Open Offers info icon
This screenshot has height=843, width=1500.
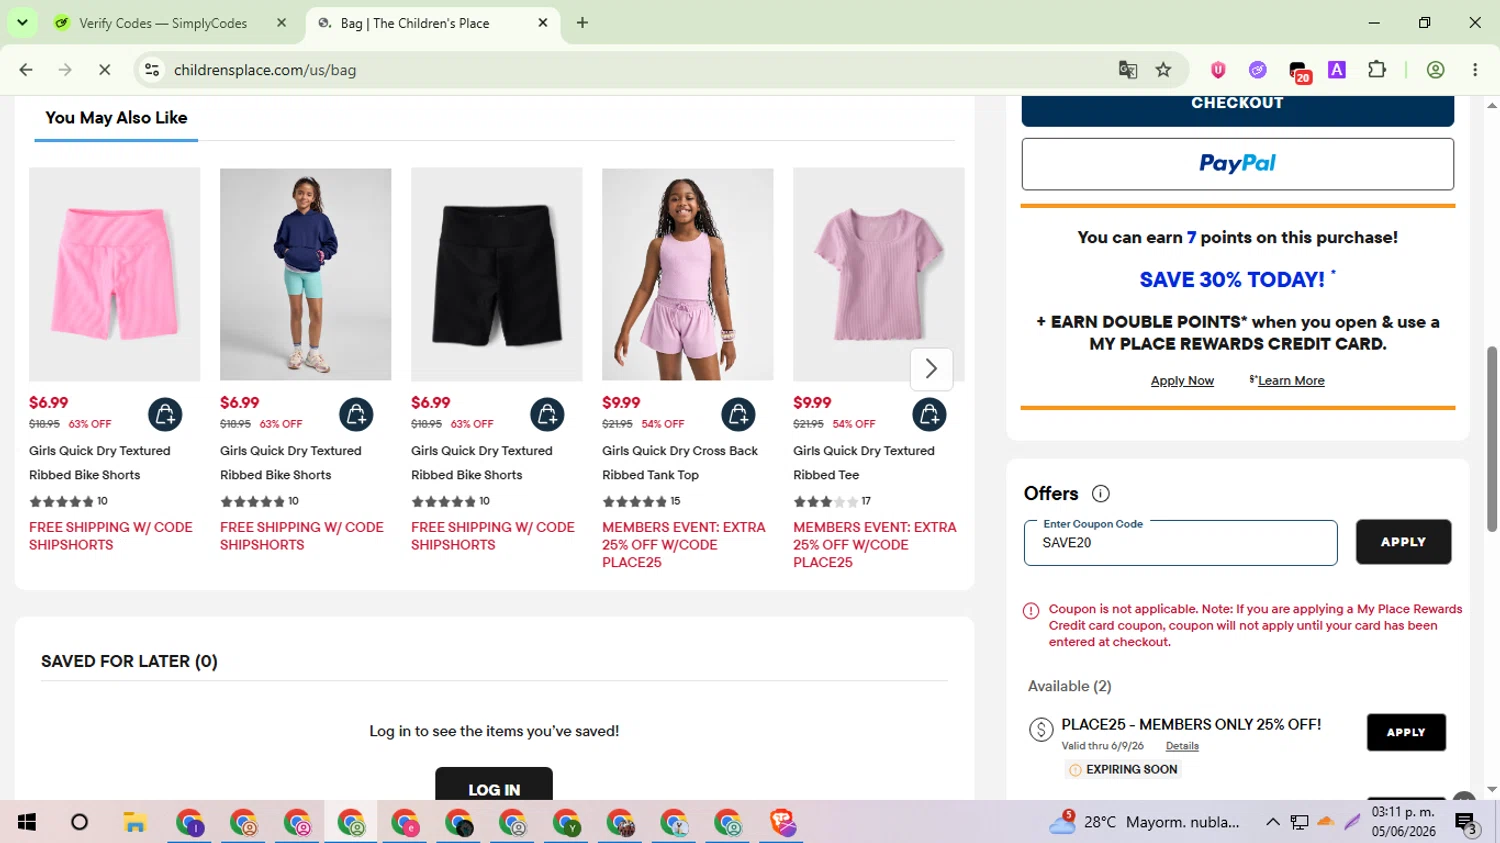(1101, 493)
